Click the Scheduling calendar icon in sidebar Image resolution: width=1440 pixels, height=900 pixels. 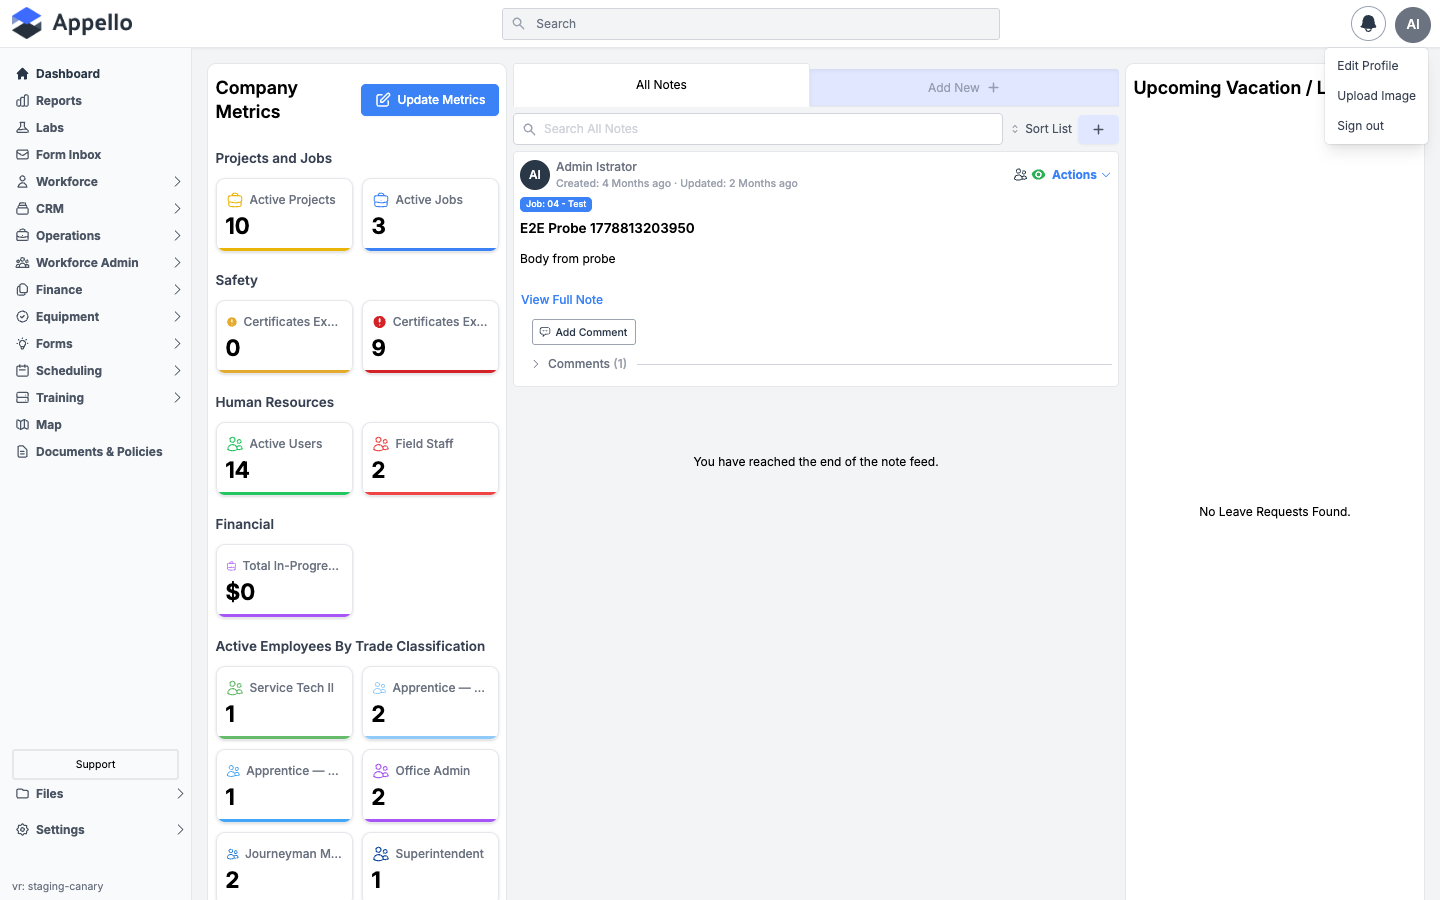click(22, 371)
